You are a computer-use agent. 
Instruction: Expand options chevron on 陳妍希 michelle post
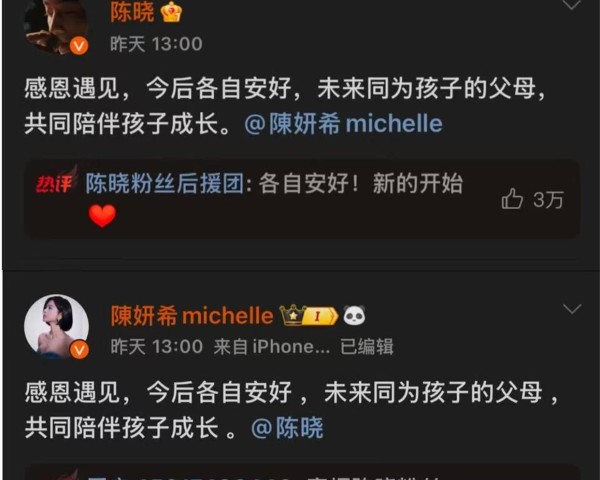[572, 308]
